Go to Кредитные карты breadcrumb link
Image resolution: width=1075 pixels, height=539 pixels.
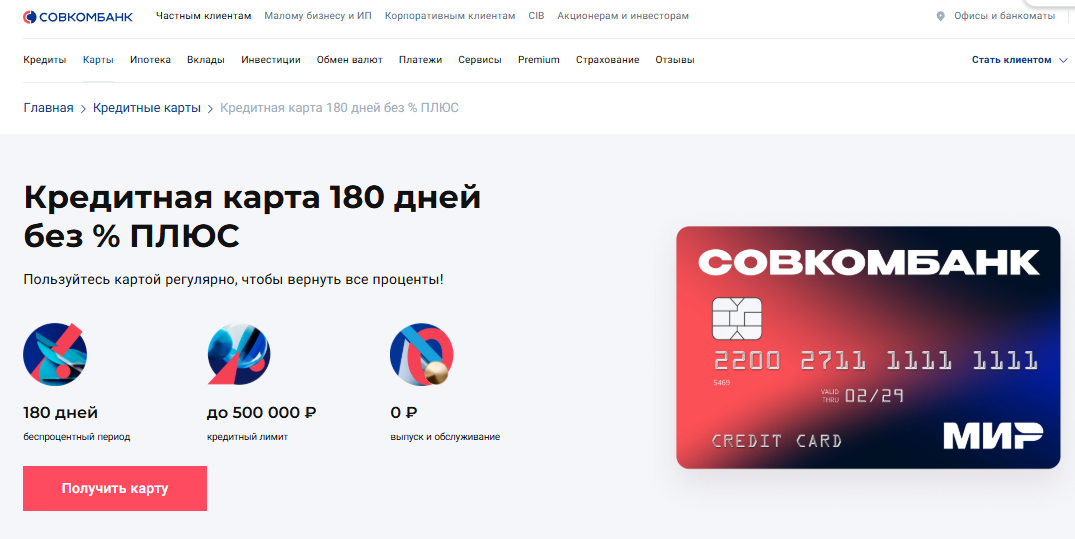(147, 108)
